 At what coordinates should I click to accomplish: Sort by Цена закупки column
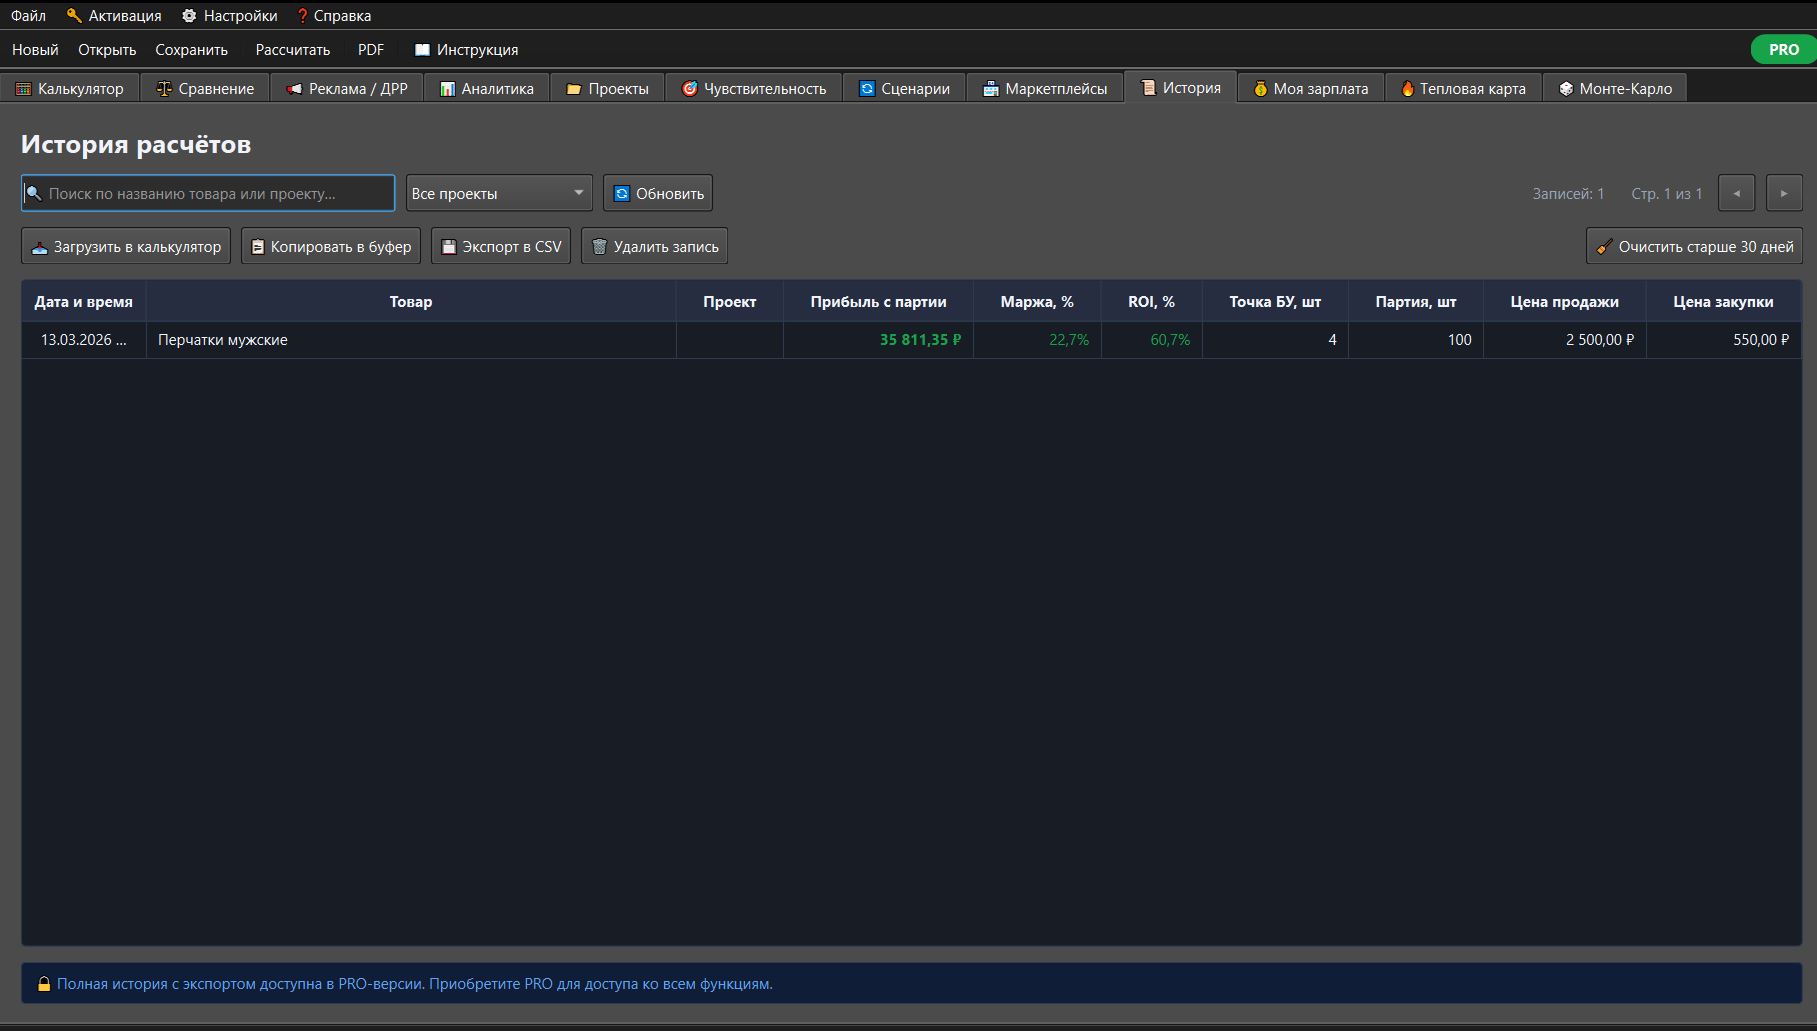[x=1723, y=301]
